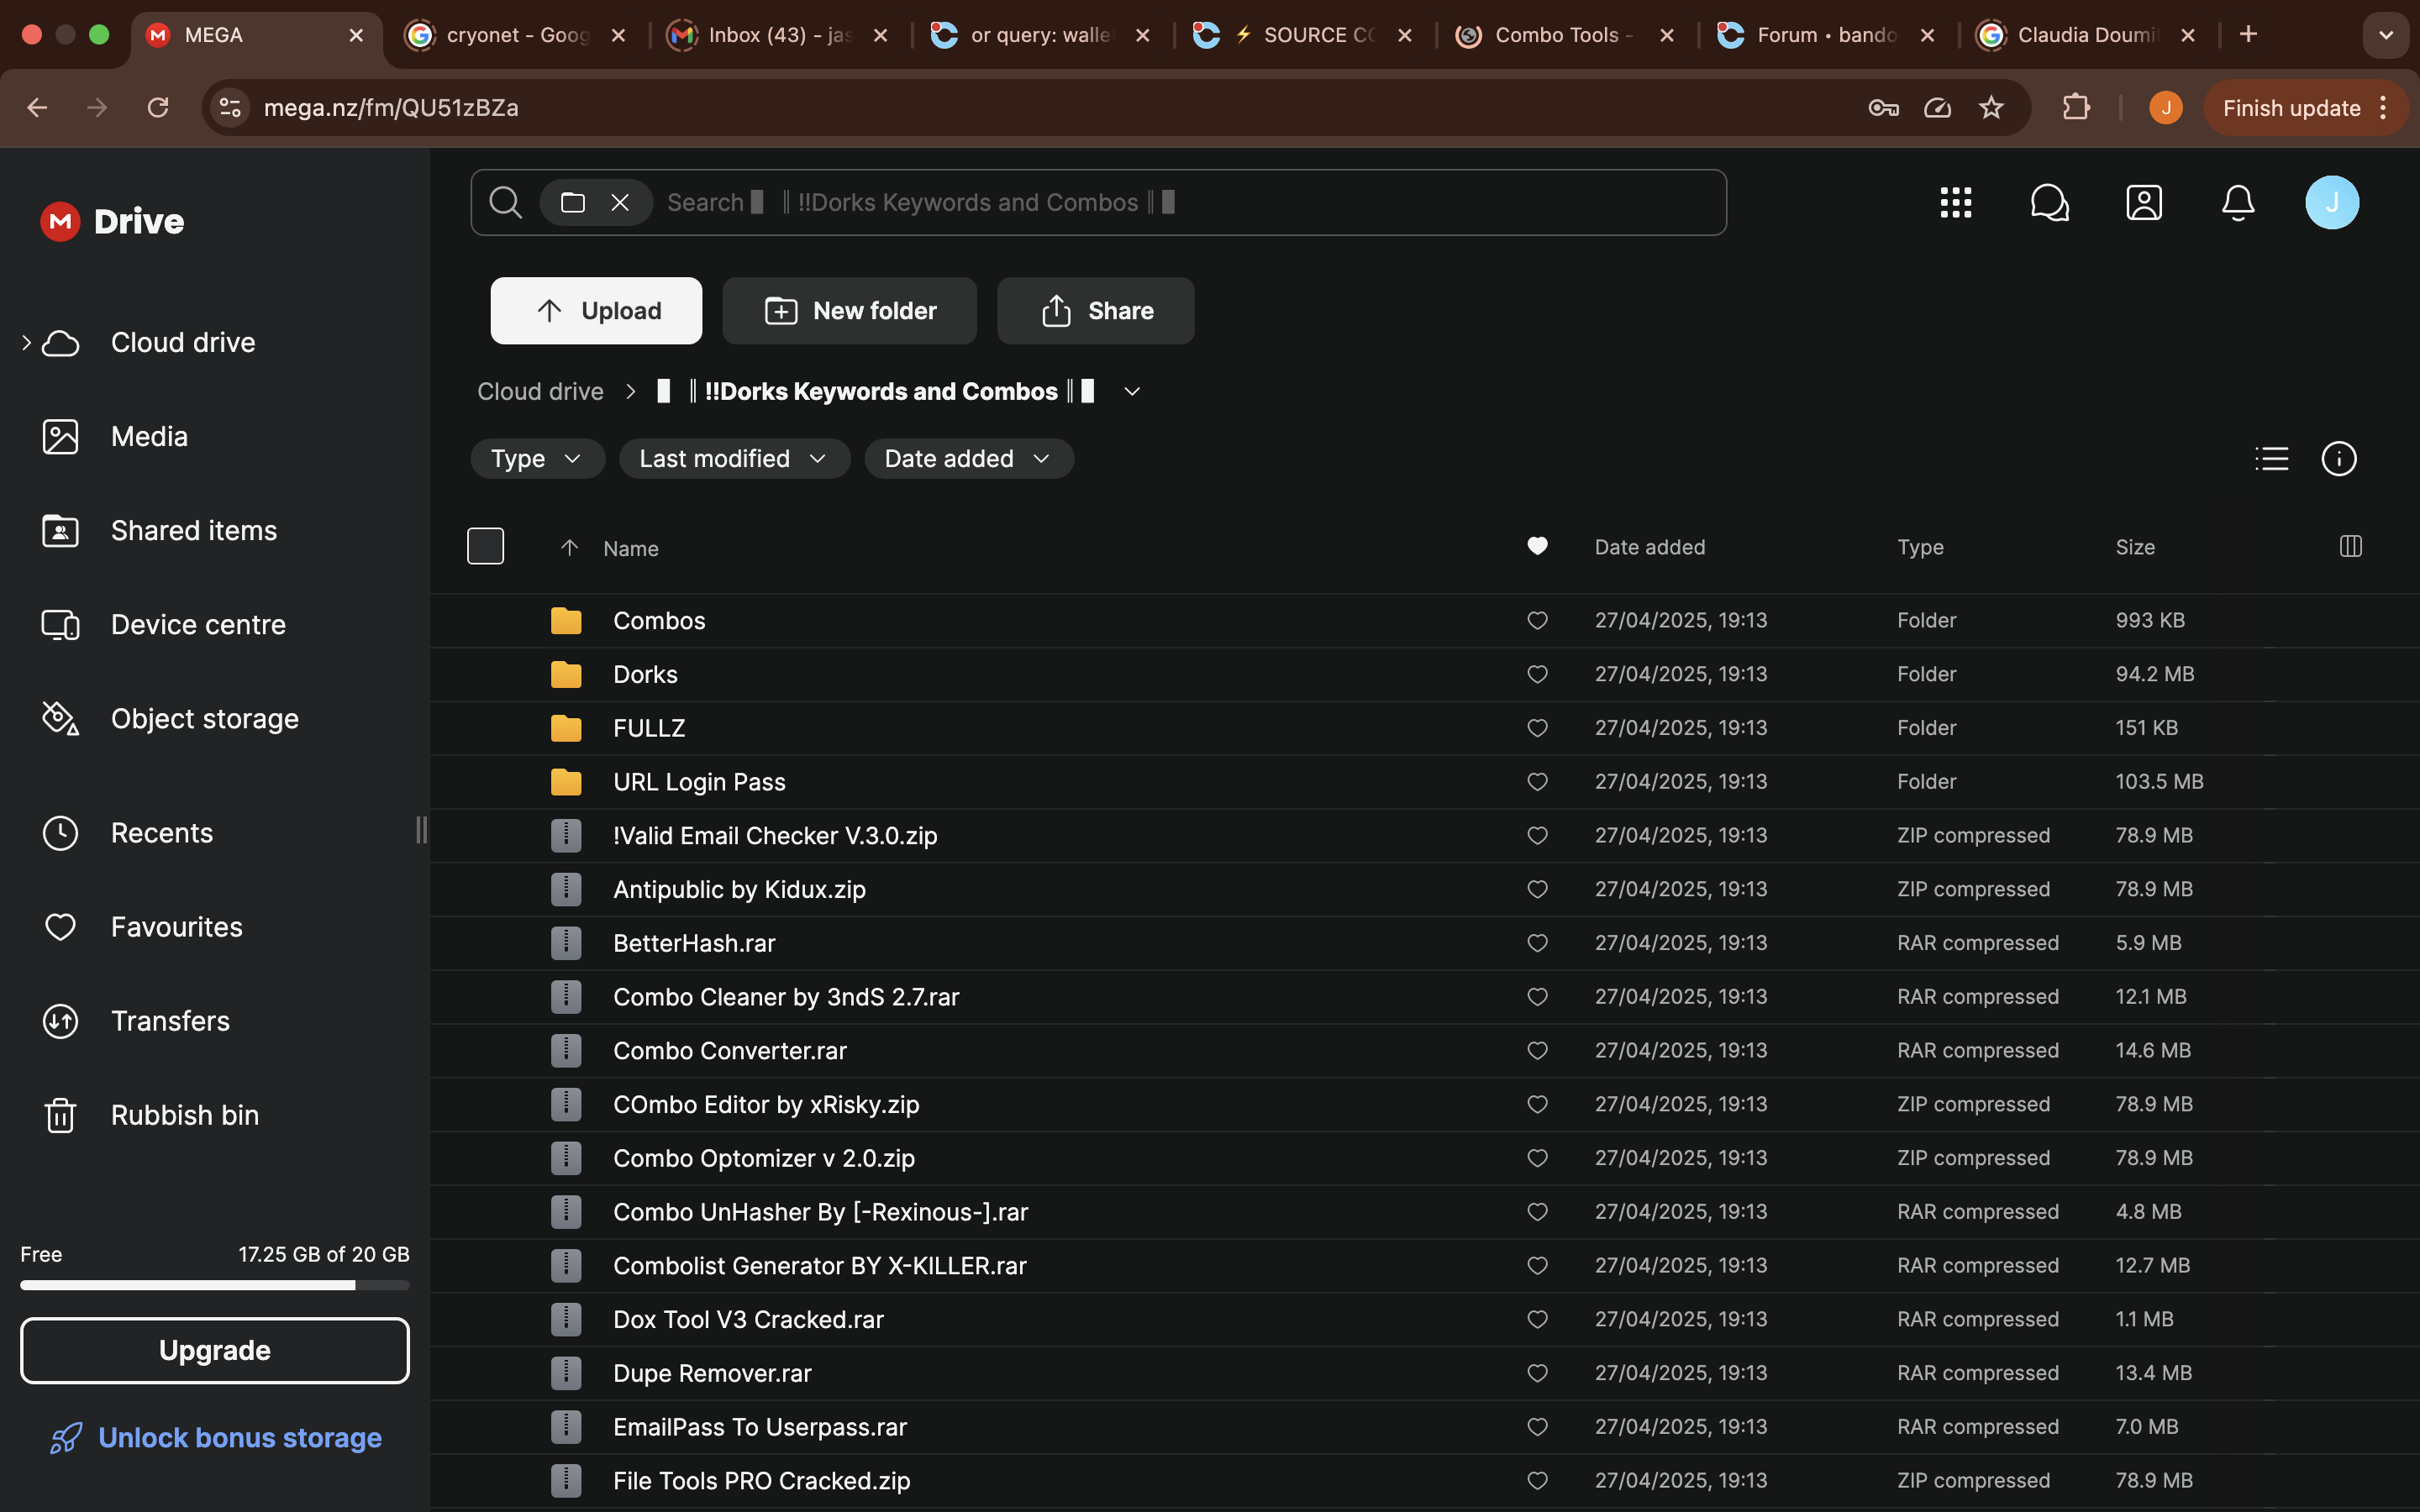Open Rubbish bin in sidebar

(x=184, y=1115)
